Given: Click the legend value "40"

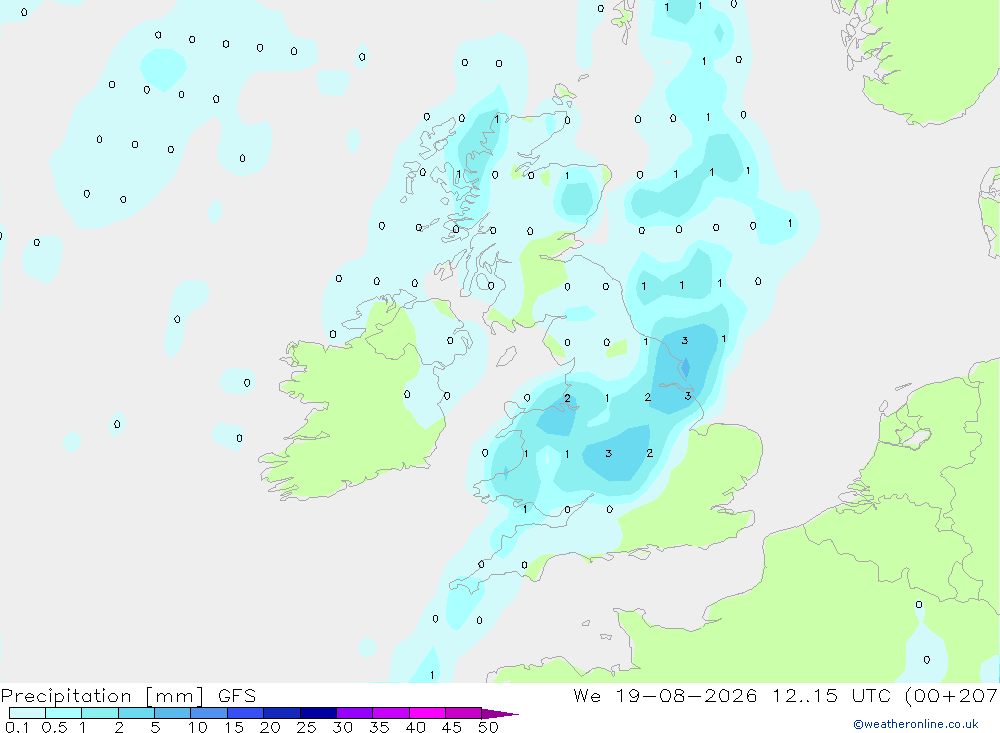Looking at the screenshot, I should click(416, 727).
